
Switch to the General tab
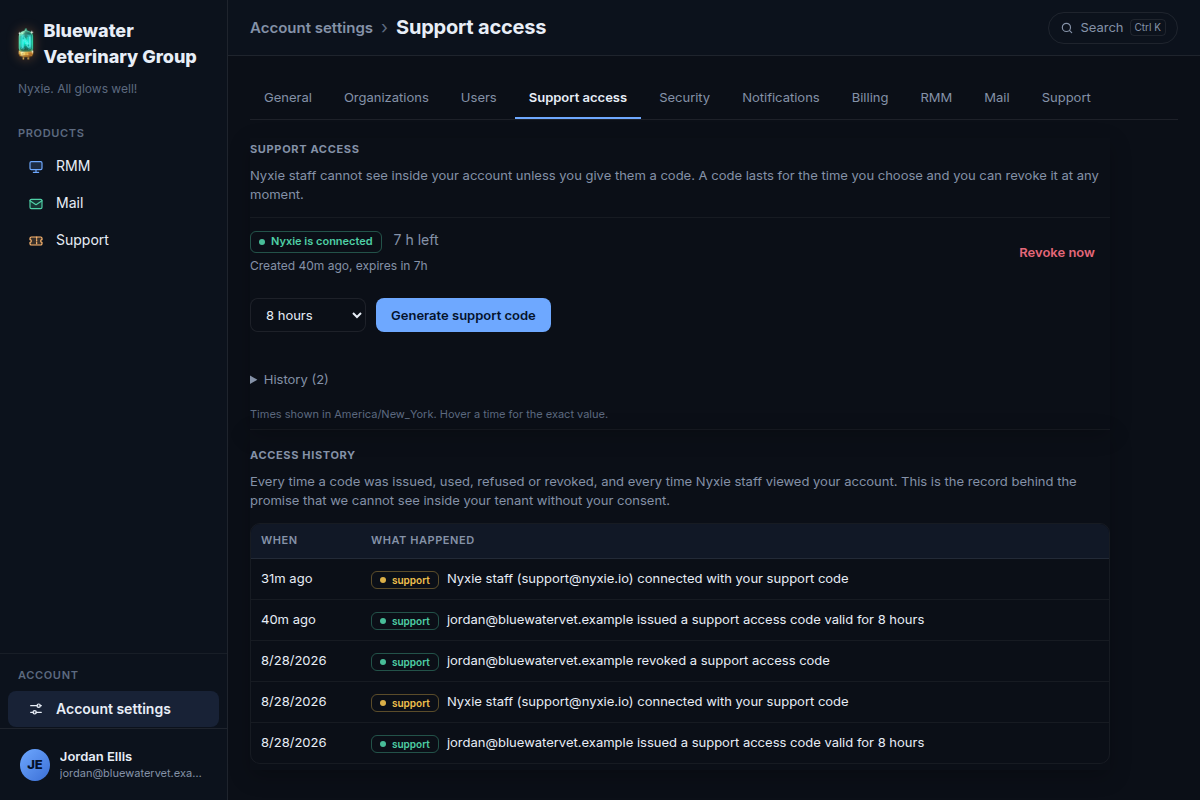(288, 98)
